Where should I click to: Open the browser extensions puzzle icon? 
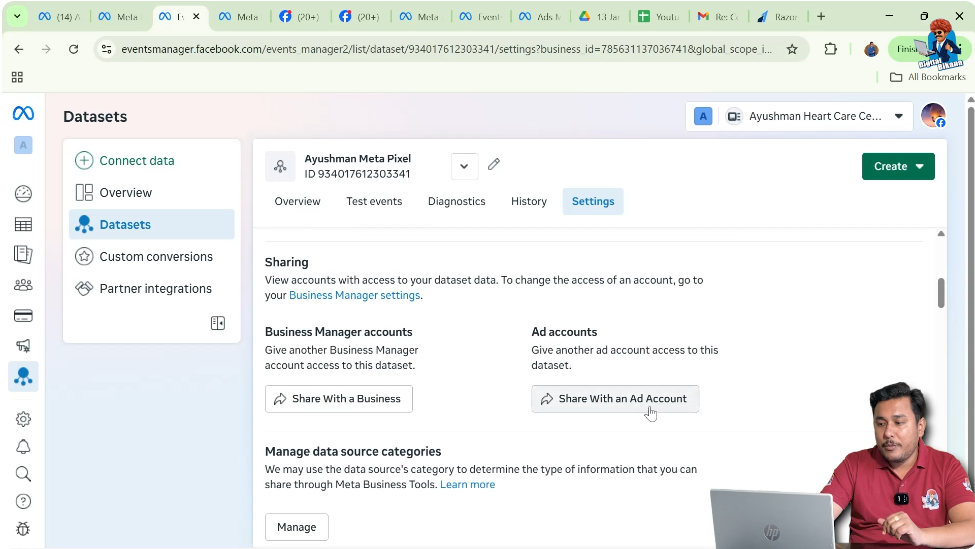pyautogui.click(x=830, y=49)
